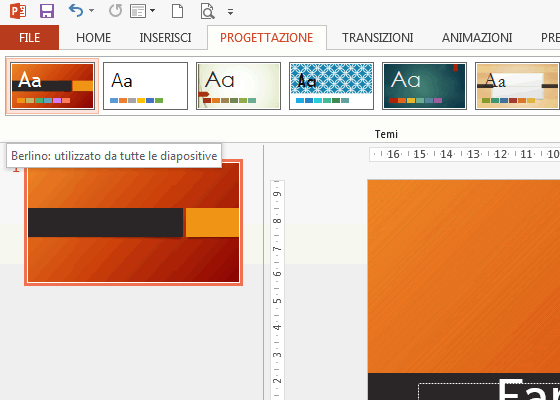The width and height of the screenshot is (560, 400).
Task: Select the PROGETTAZIONE tab
Action: click(266, 38)
